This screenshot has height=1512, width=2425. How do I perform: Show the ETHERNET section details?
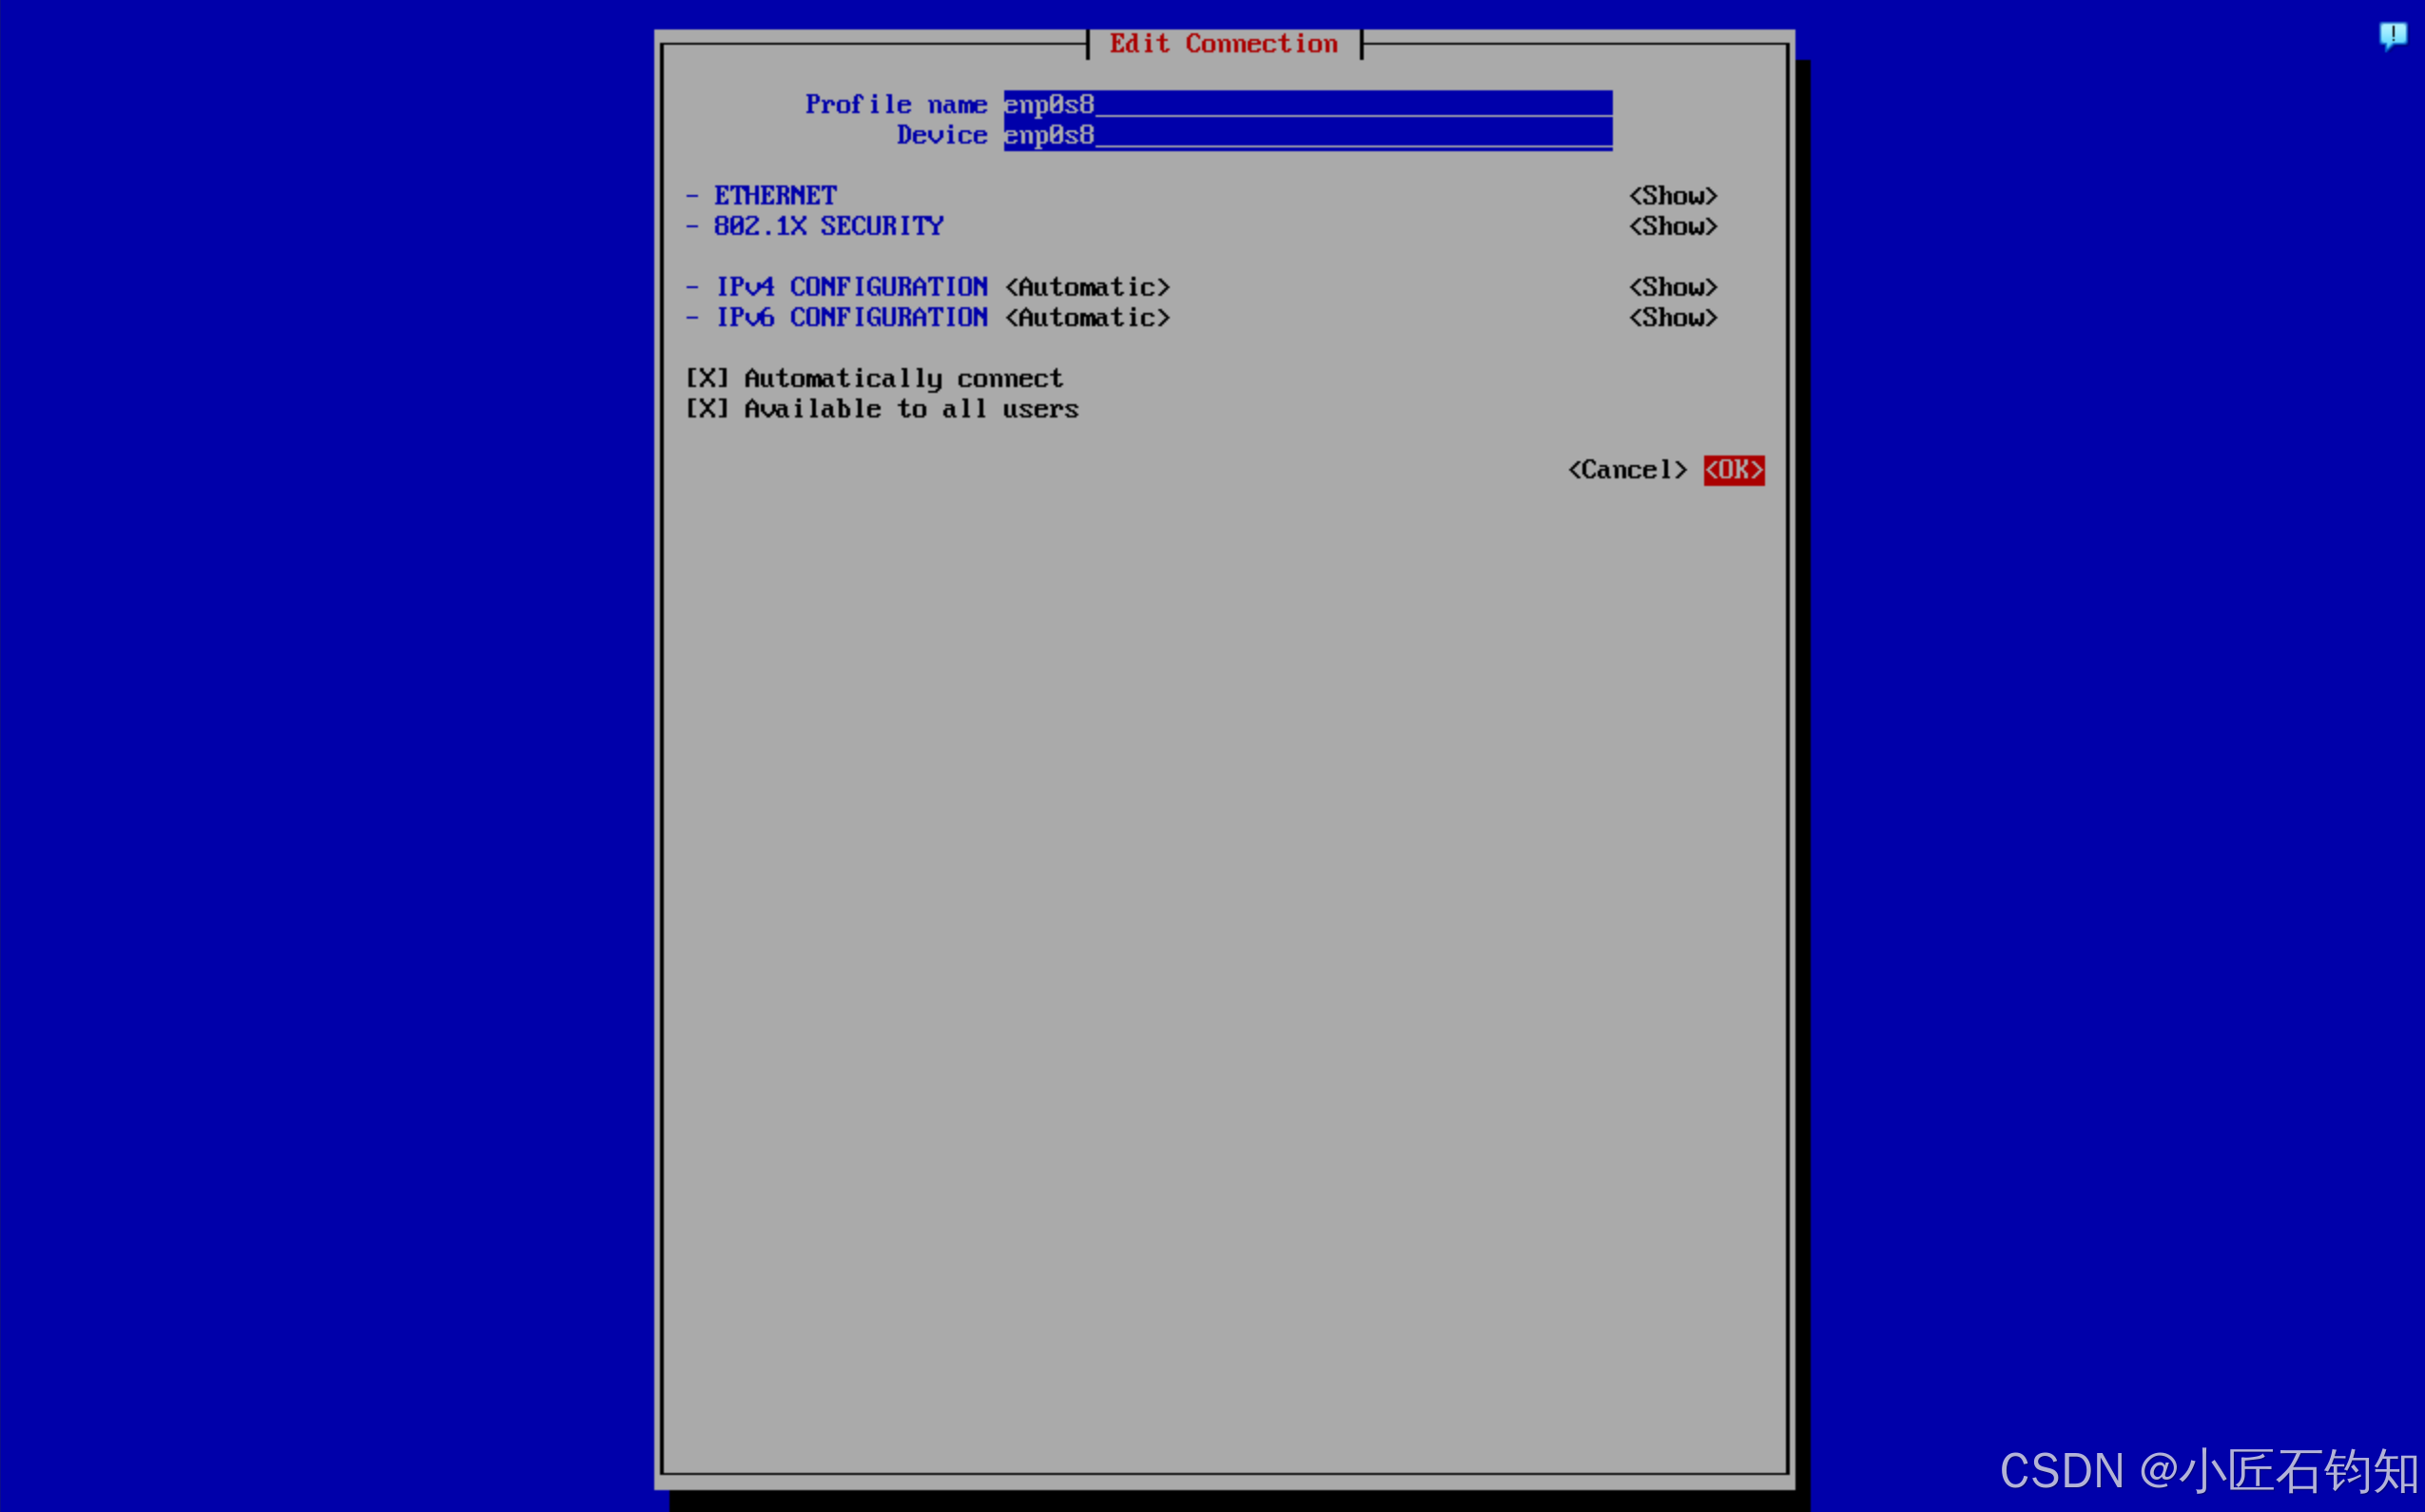point(1672,196)
